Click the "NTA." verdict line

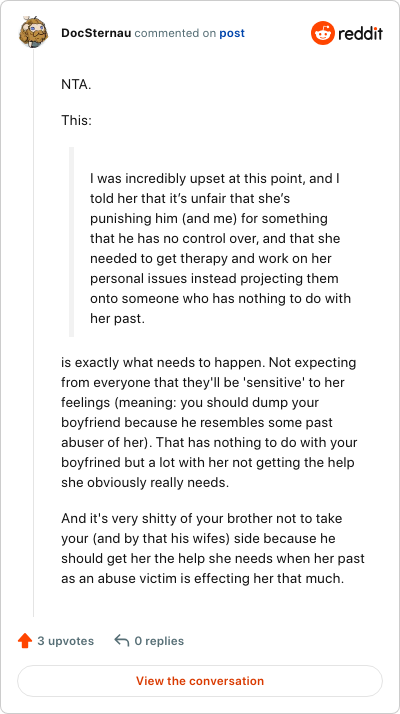pyautogui.click(x=76, y=85)
